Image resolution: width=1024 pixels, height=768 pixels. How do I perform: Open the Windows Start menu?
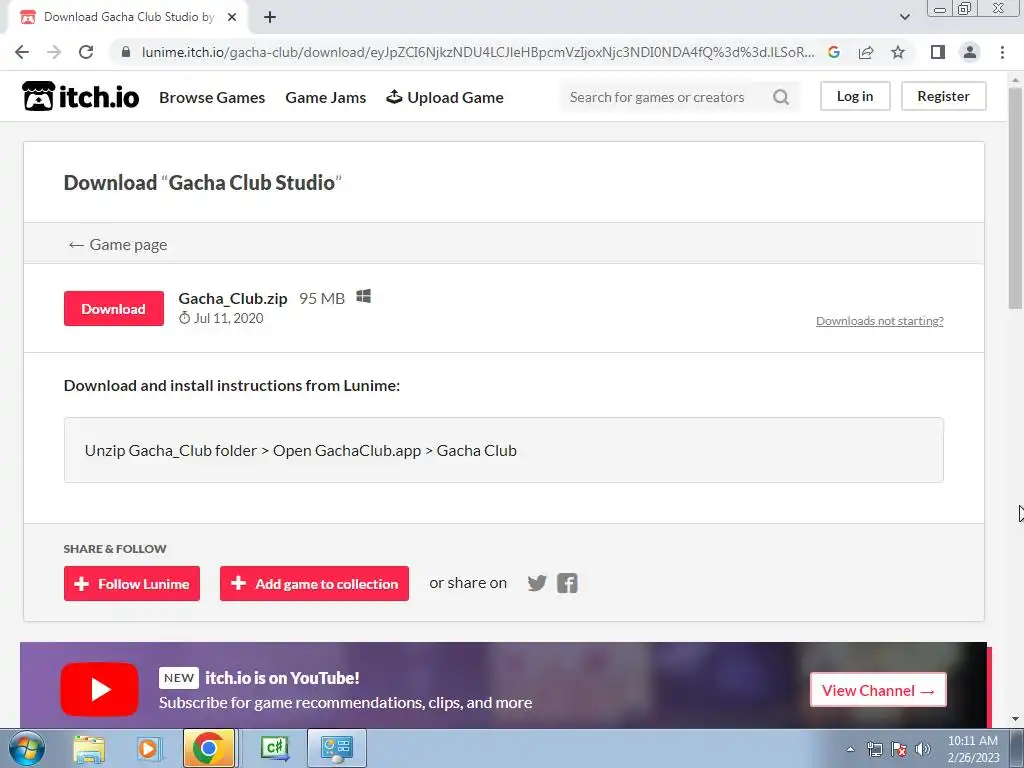(27, 748)
